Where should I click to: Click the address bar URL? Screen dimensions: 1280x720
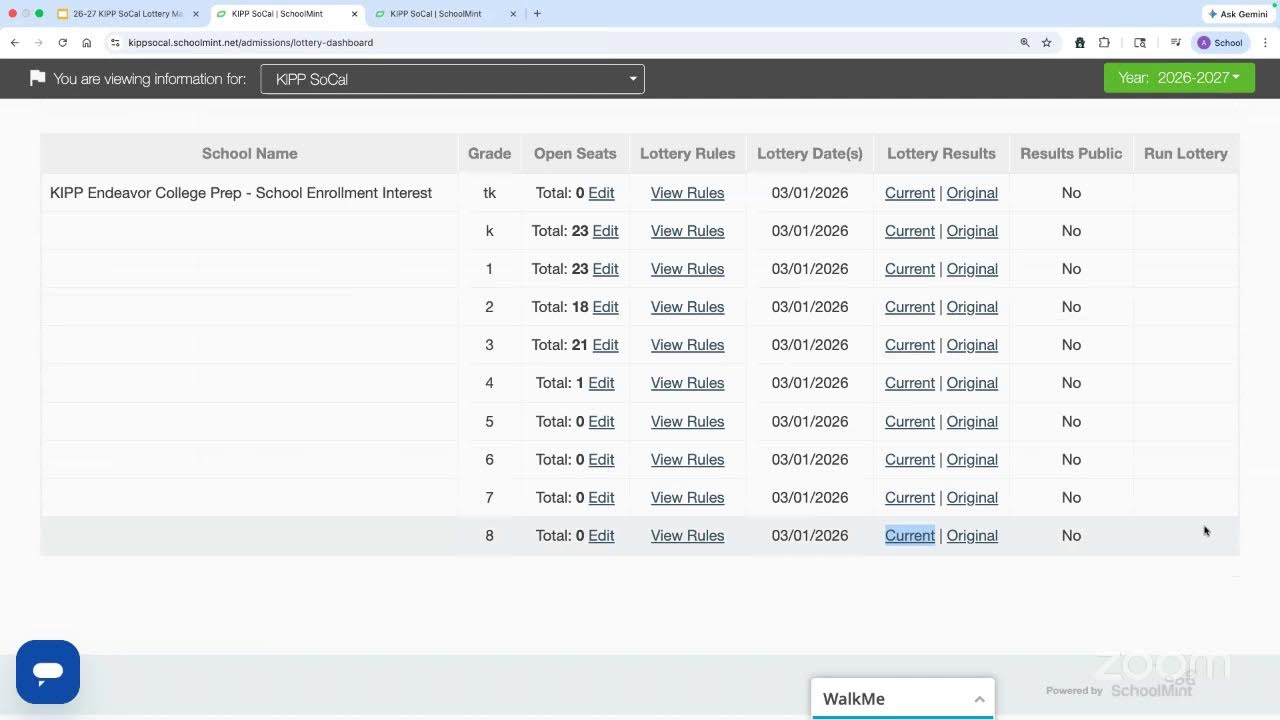pos(250,43)
